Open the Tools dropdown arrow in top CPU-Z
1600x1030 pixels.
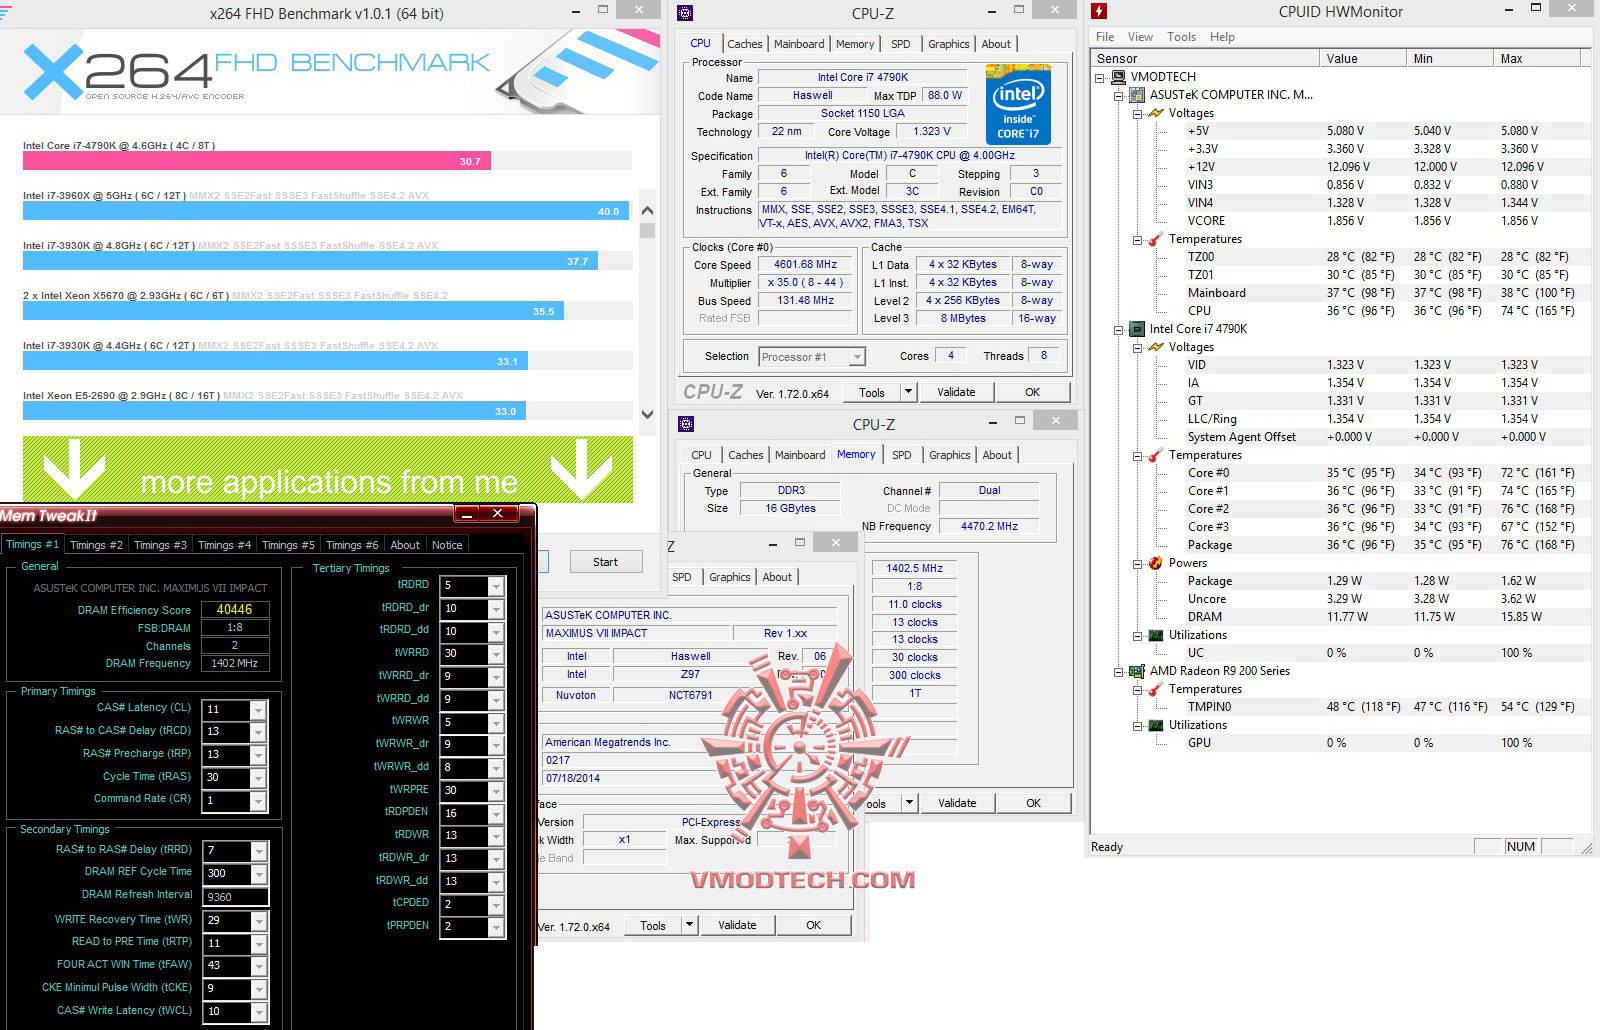tap(908, 392)
